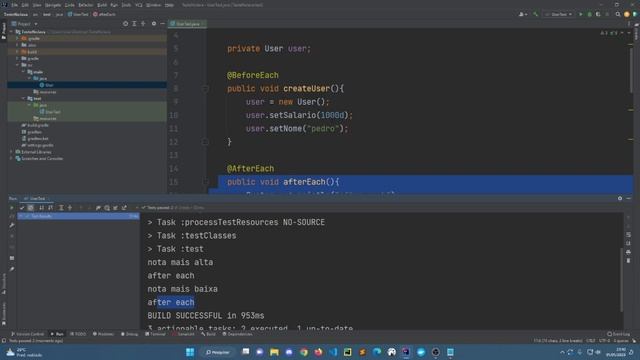Click collapse all in Project panel

[143, 24]
